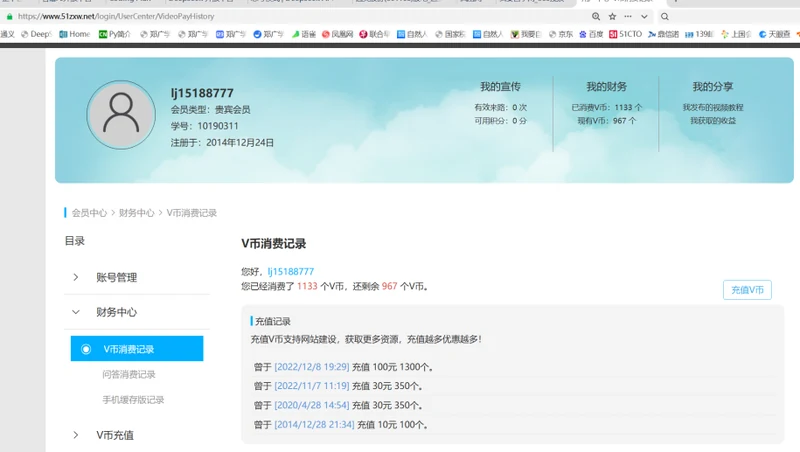The width and height of the screenshot is (800, 452).
Task: Click the search magnifier icon beside address bar
Action: (x=665, y=16)
